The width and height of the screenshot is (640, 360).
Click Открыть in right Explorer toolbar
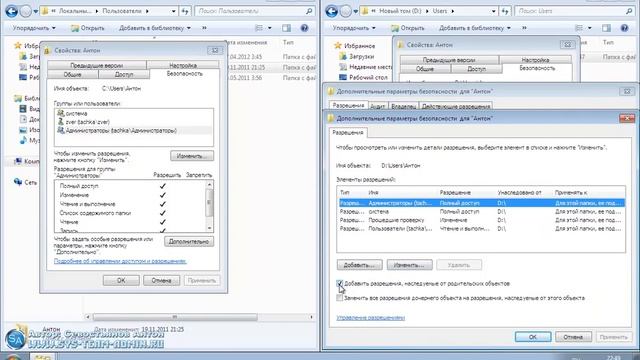[x=408, y=28]
